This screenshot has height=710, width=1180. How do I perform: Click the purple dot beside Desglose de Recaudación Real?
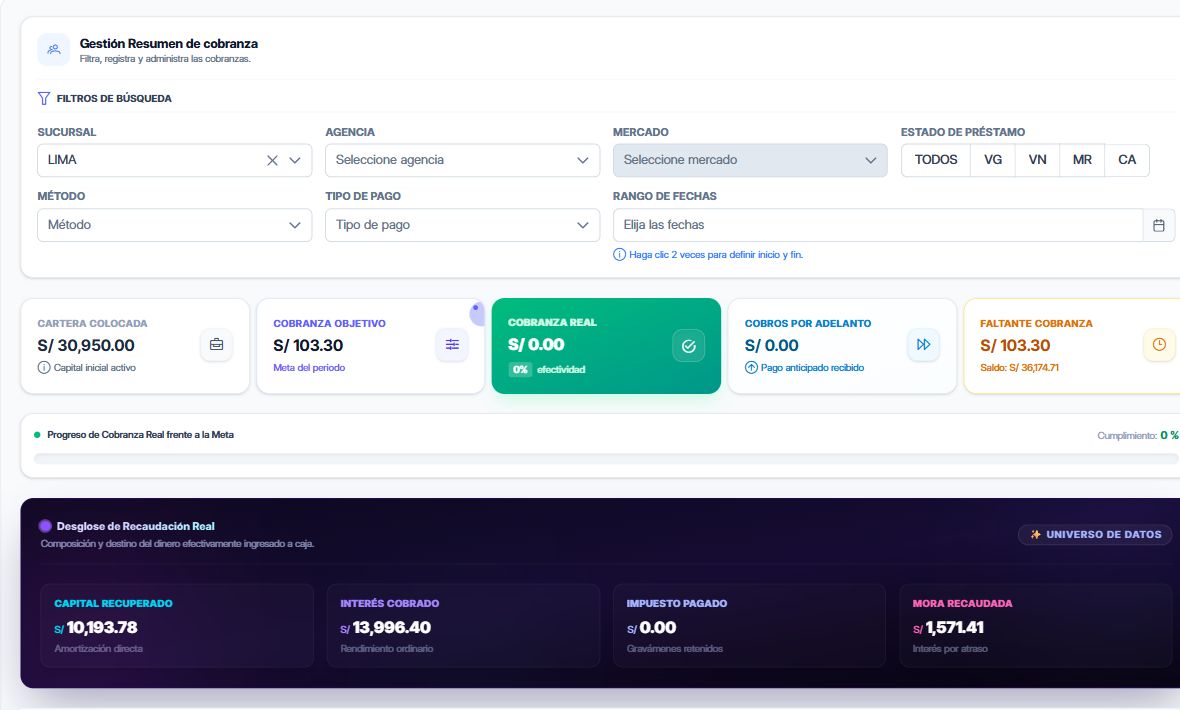point(45,526)
